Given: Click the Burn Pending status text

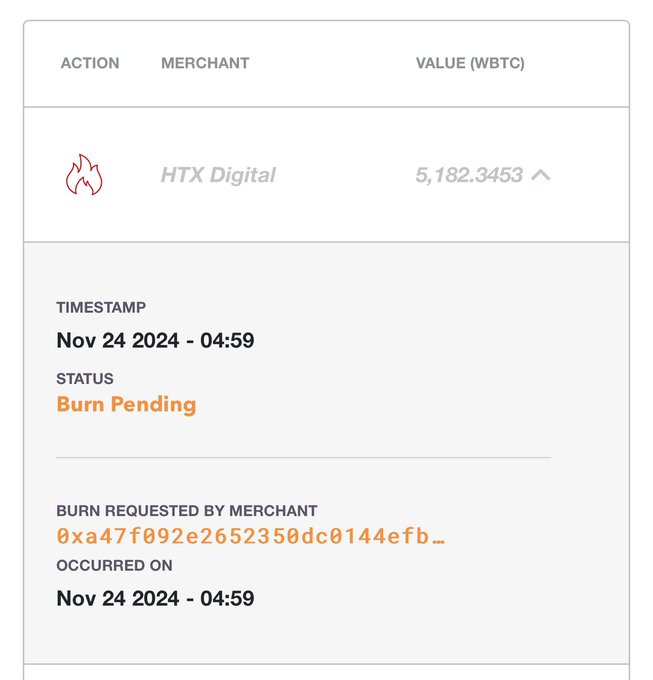Looking at the screenshot, I should click(x=126, y=404).
